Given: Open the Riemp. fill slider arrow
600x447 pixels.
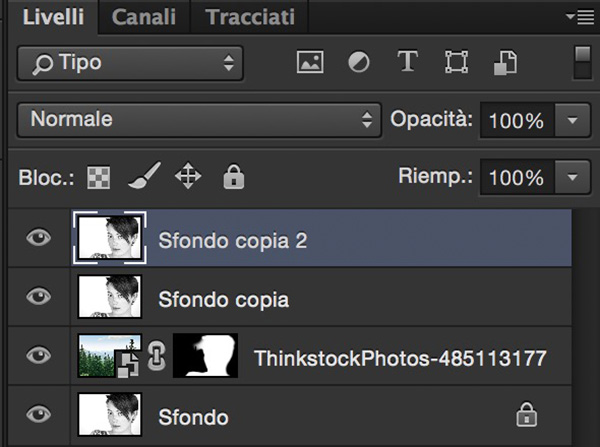Looking at the screenshot, I should click(572, 177).
